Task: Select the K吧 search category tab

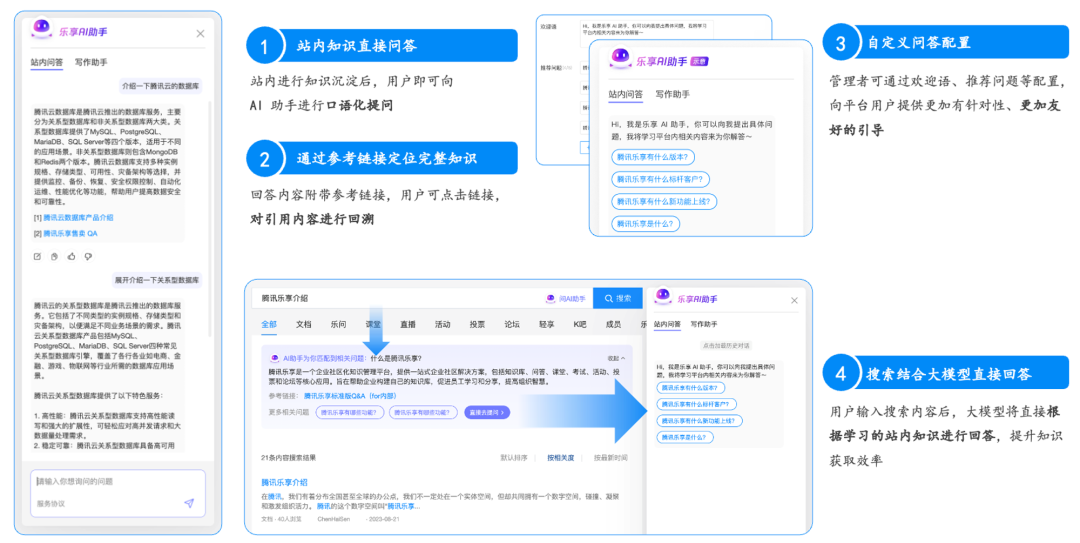Action: tap(580, 325)
